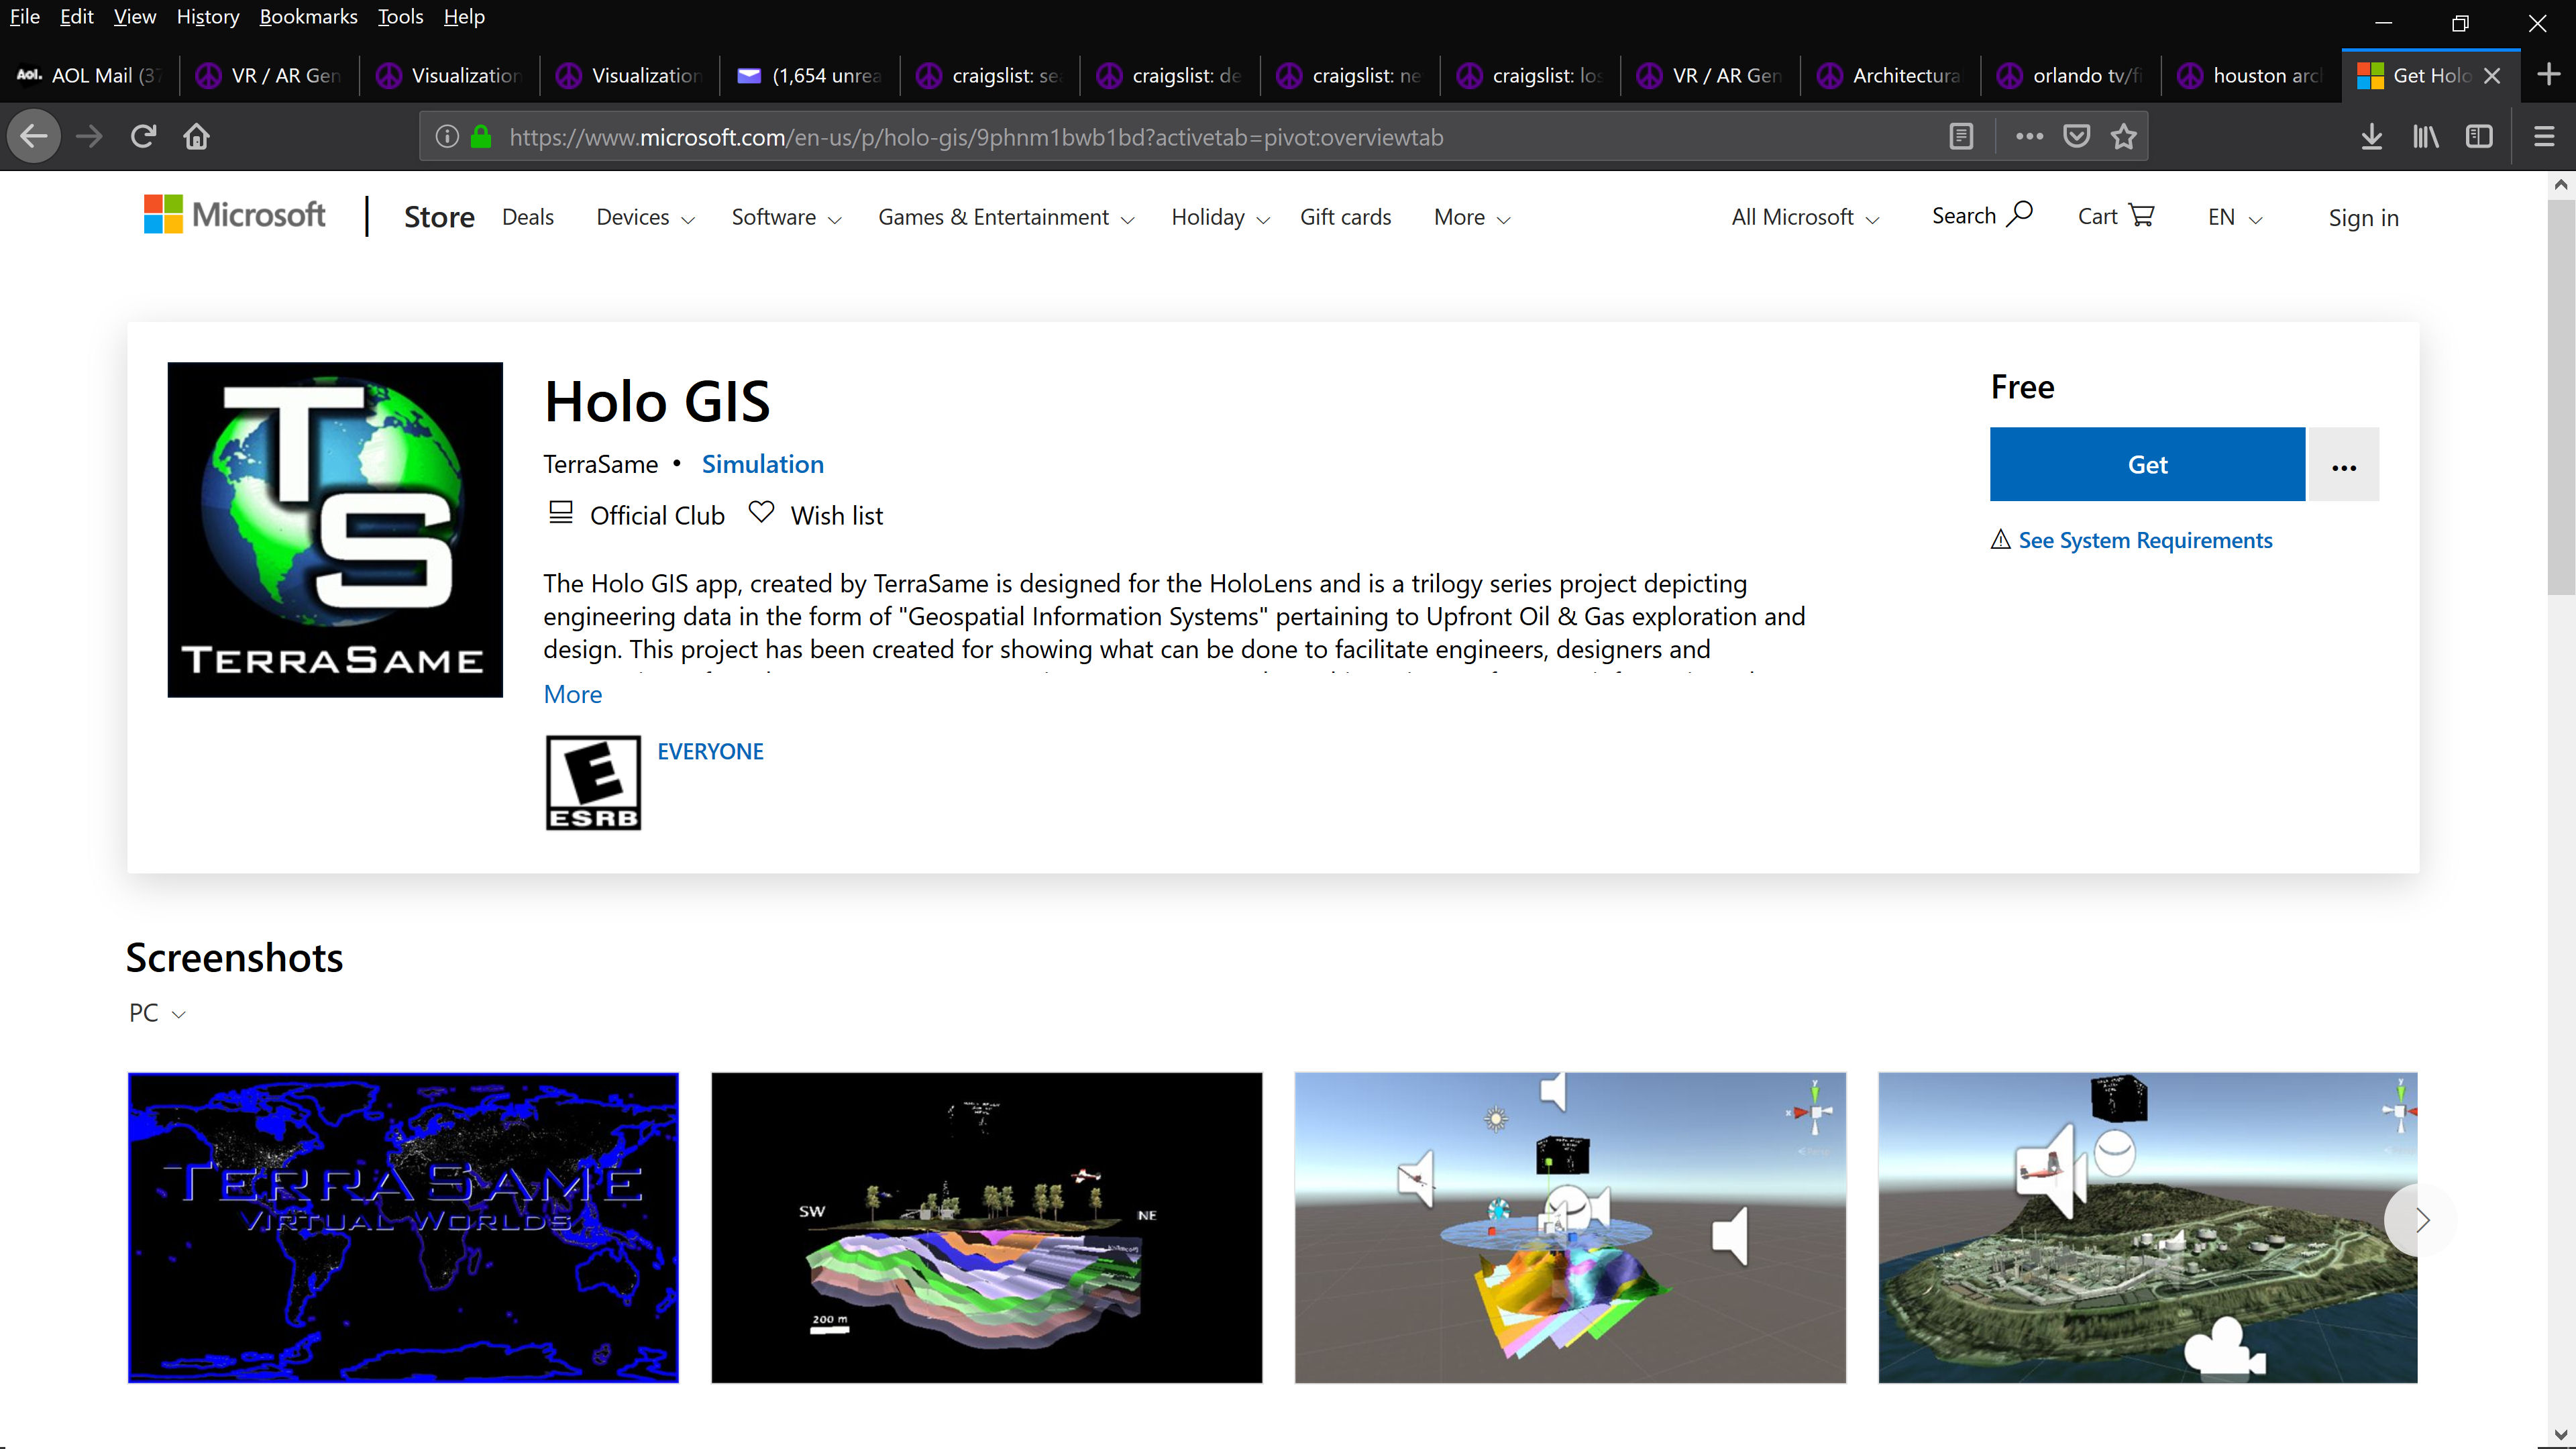Toggle the Firefox sidebar view

pos(2479,136)
